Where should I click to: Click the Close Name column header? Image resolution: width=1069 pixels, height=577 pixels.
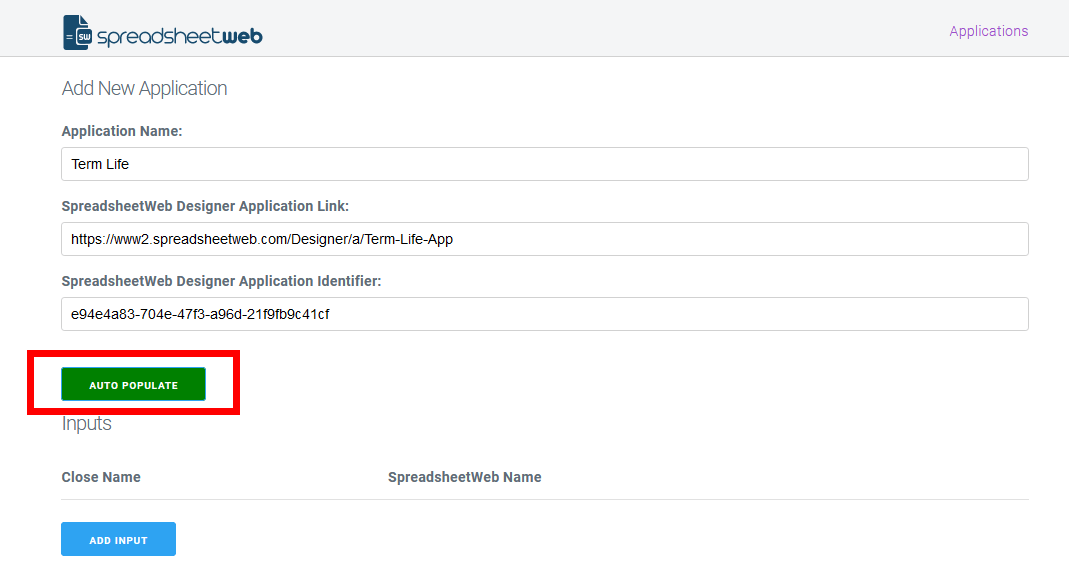101,477
